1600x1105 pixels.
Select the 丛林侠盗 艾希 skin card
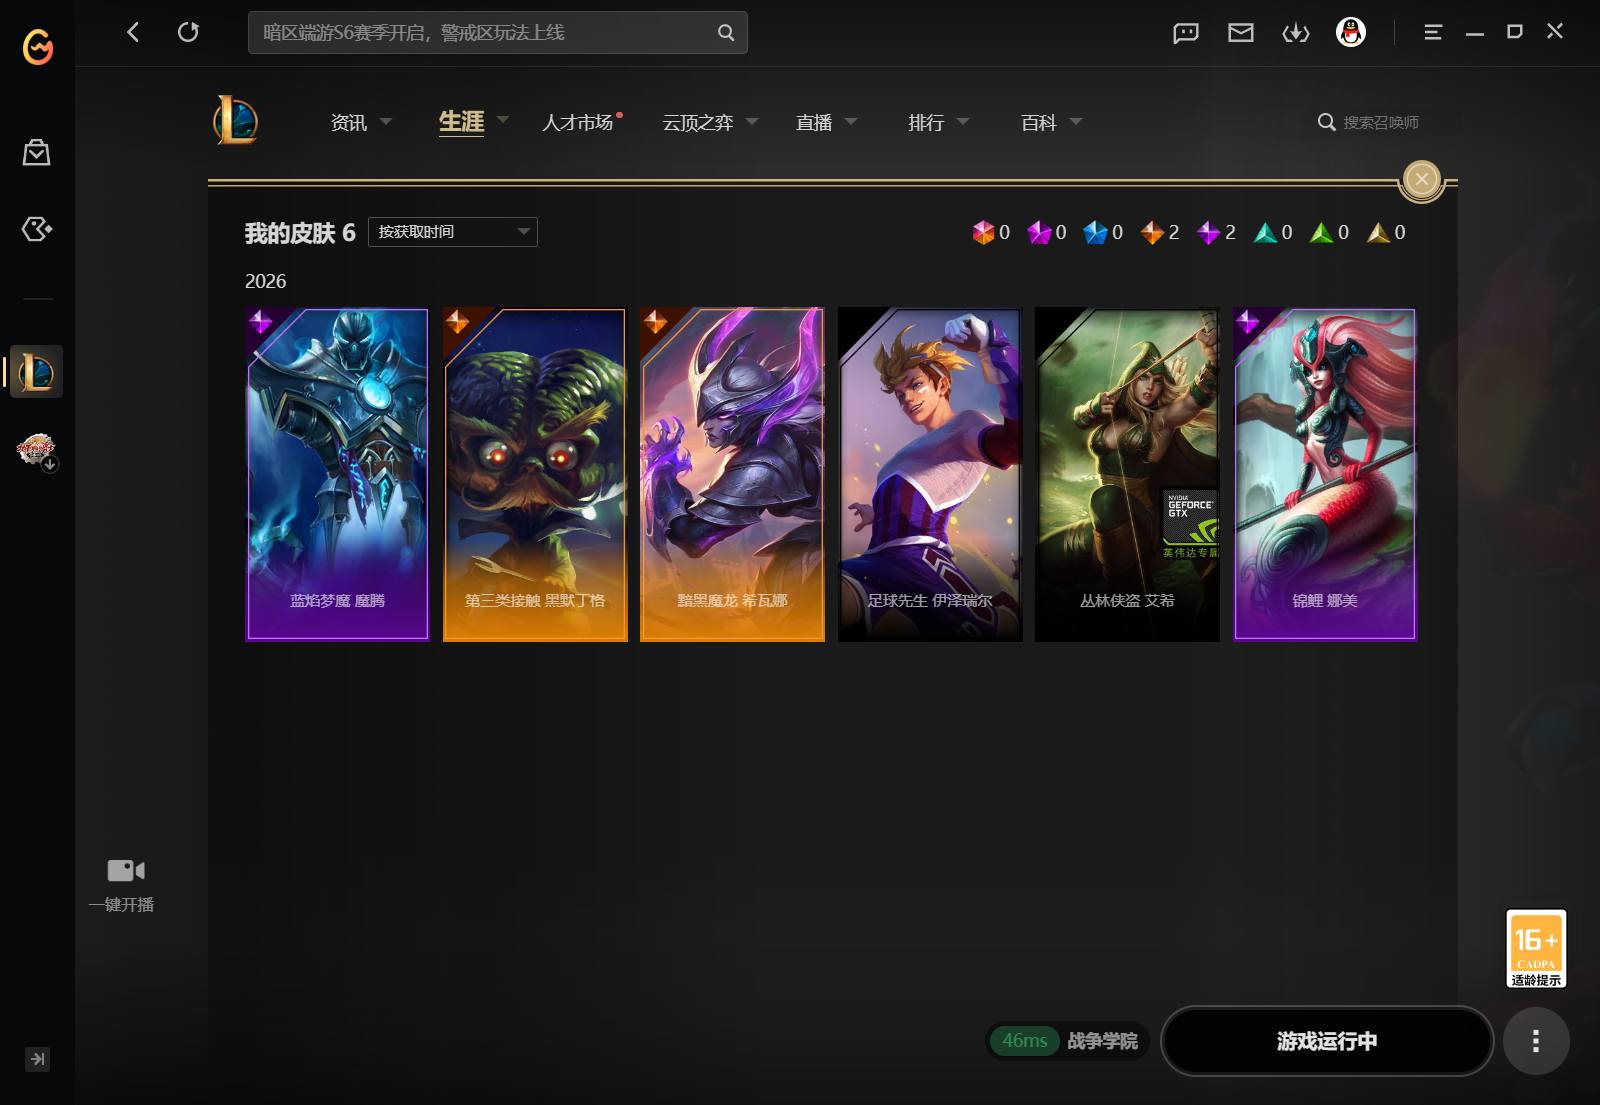[x=1127, y=474]
